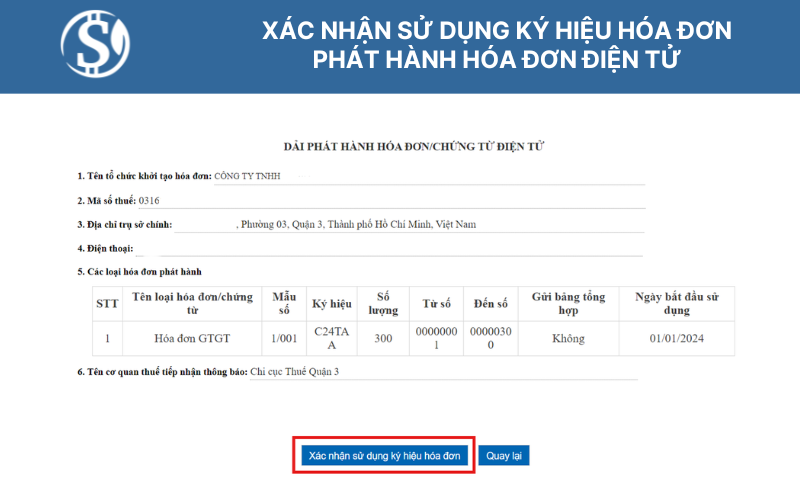
Task: Select tax code value '0316'
Action: coord(149,201)
